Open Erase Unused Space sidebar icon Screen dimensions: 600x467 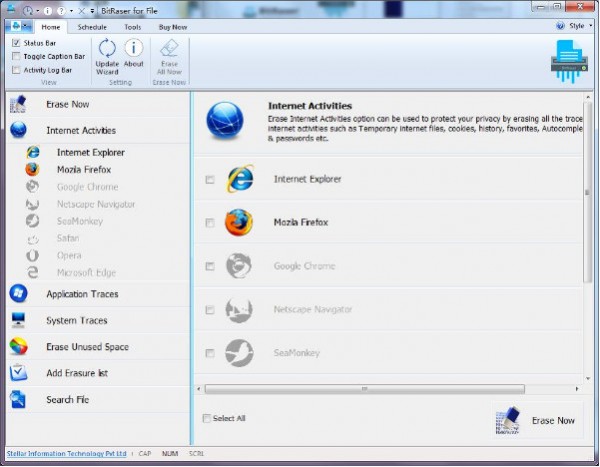pos(18,347)
